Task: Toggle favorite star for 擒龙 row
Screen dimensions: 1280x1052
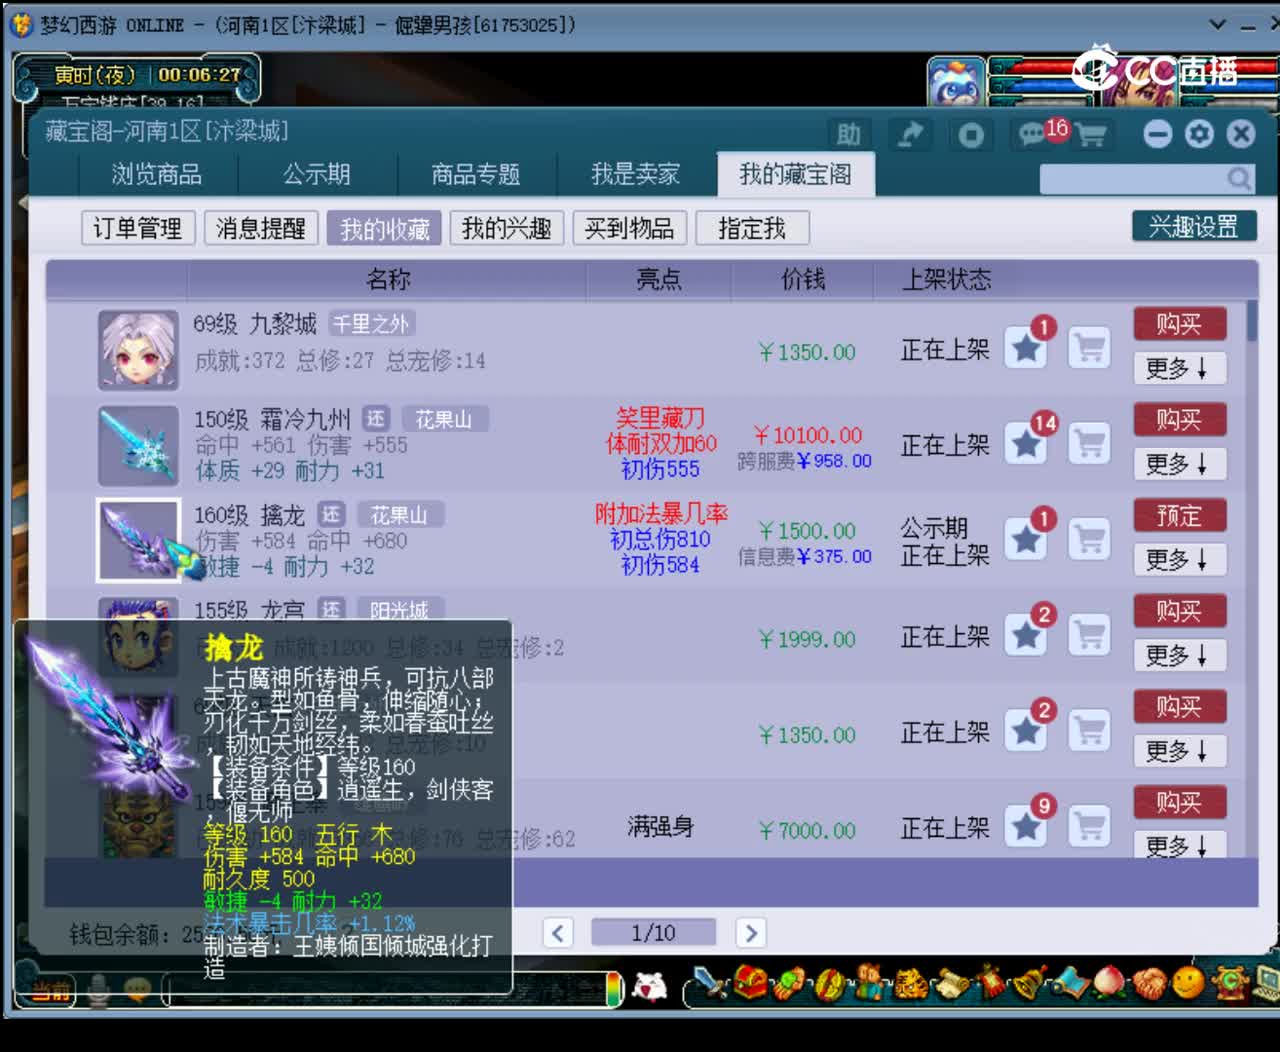Action: (1026, 539)
